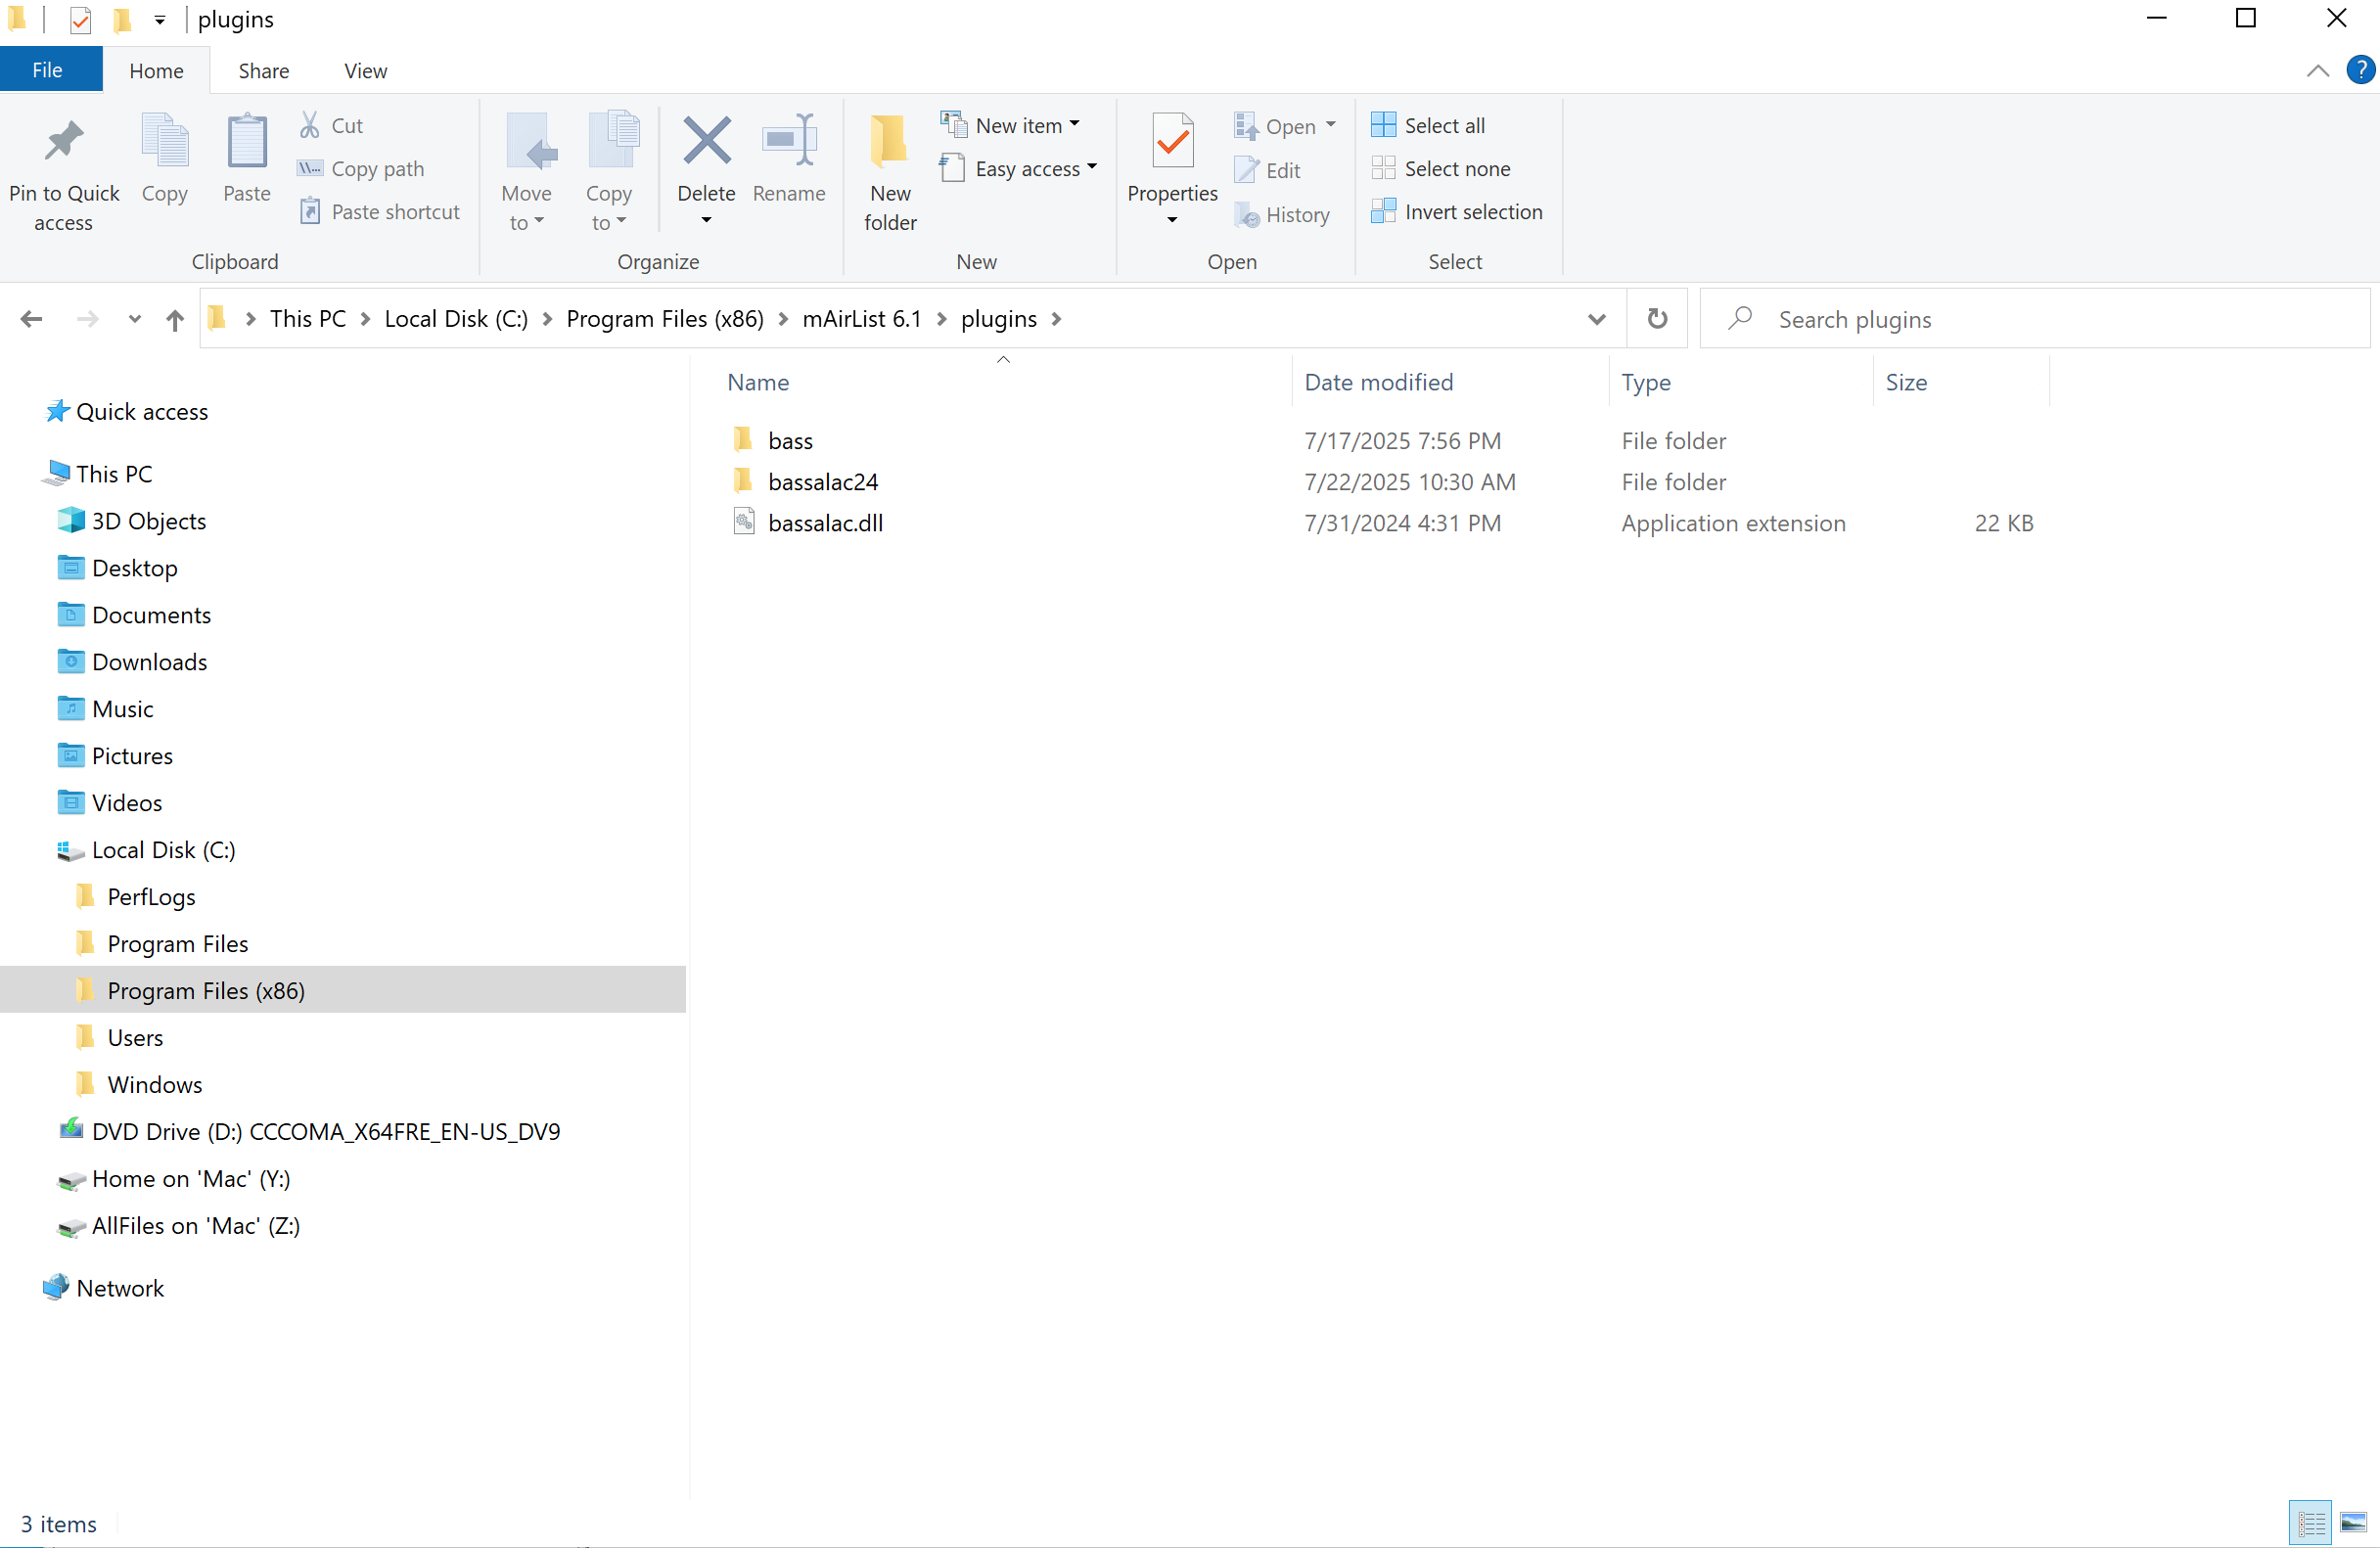Open the Properties checkmark icon

[x=1172, y=140]
